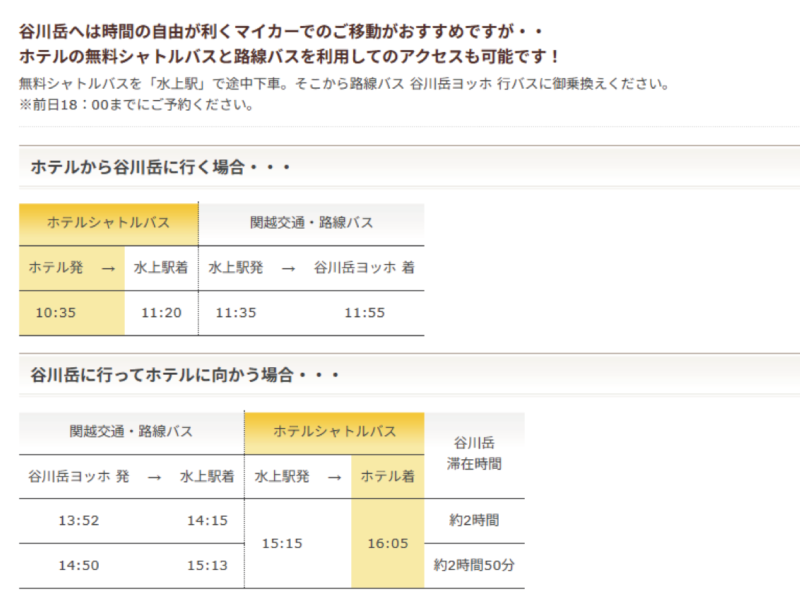This screenshot has height=600, width=800.
Task: Click the arrow between 水上駅発 and 谷川岳ヨッホ 着
Action: (288, 268)
